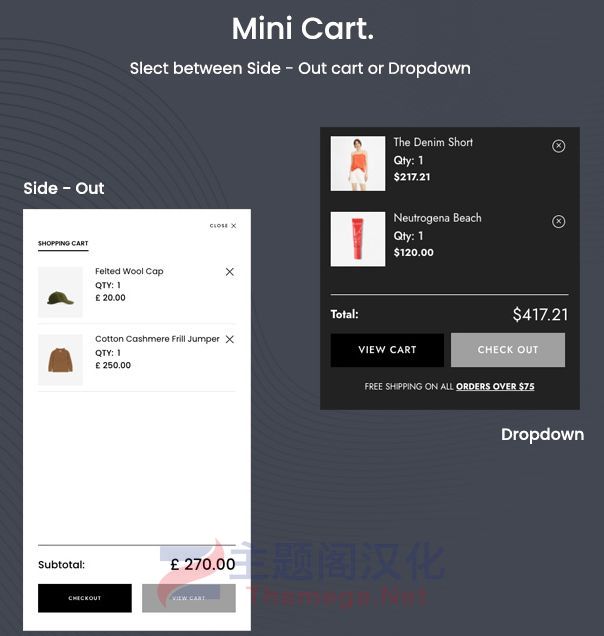Select the SHOPPING CART tab heading
Screen dimensions: 604x636
point(63,243)
